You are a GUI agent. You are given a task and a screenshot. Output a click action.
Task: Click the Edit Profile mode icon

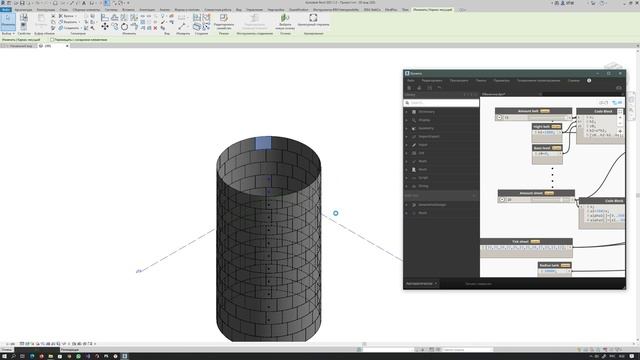pos(224,18)
